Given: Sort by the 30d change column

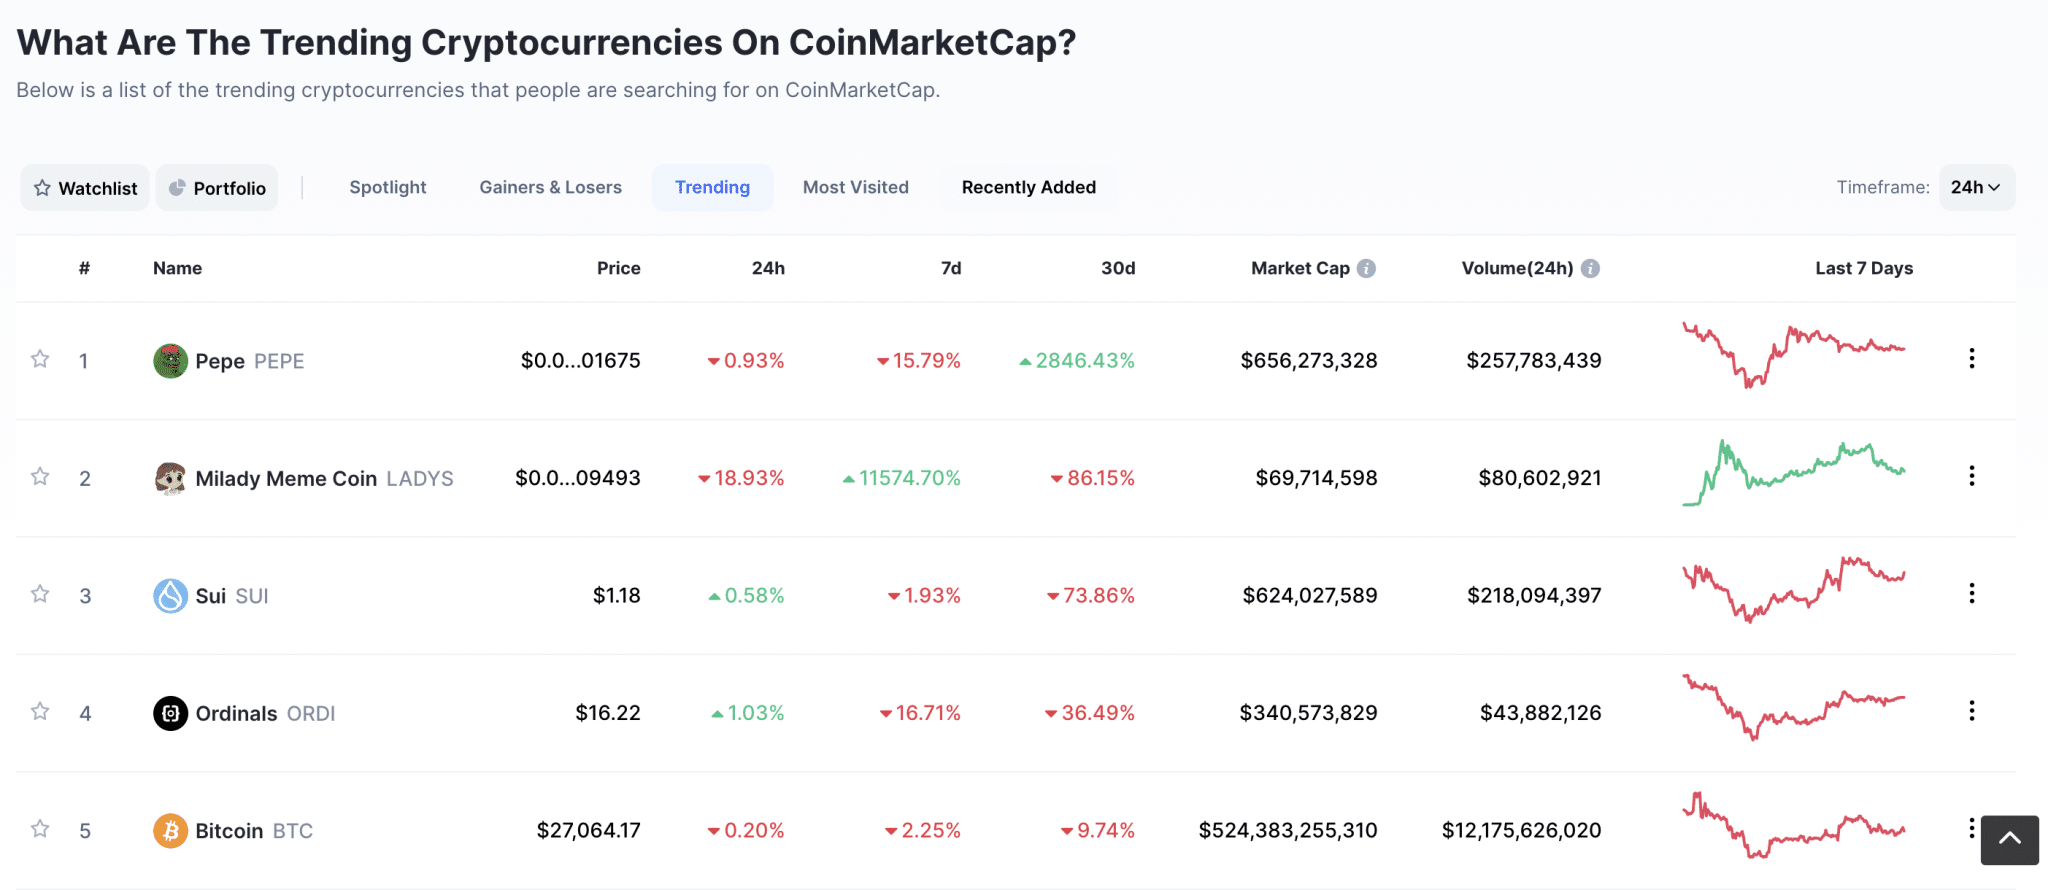Looking at the screenshot, I should 1118,268.
